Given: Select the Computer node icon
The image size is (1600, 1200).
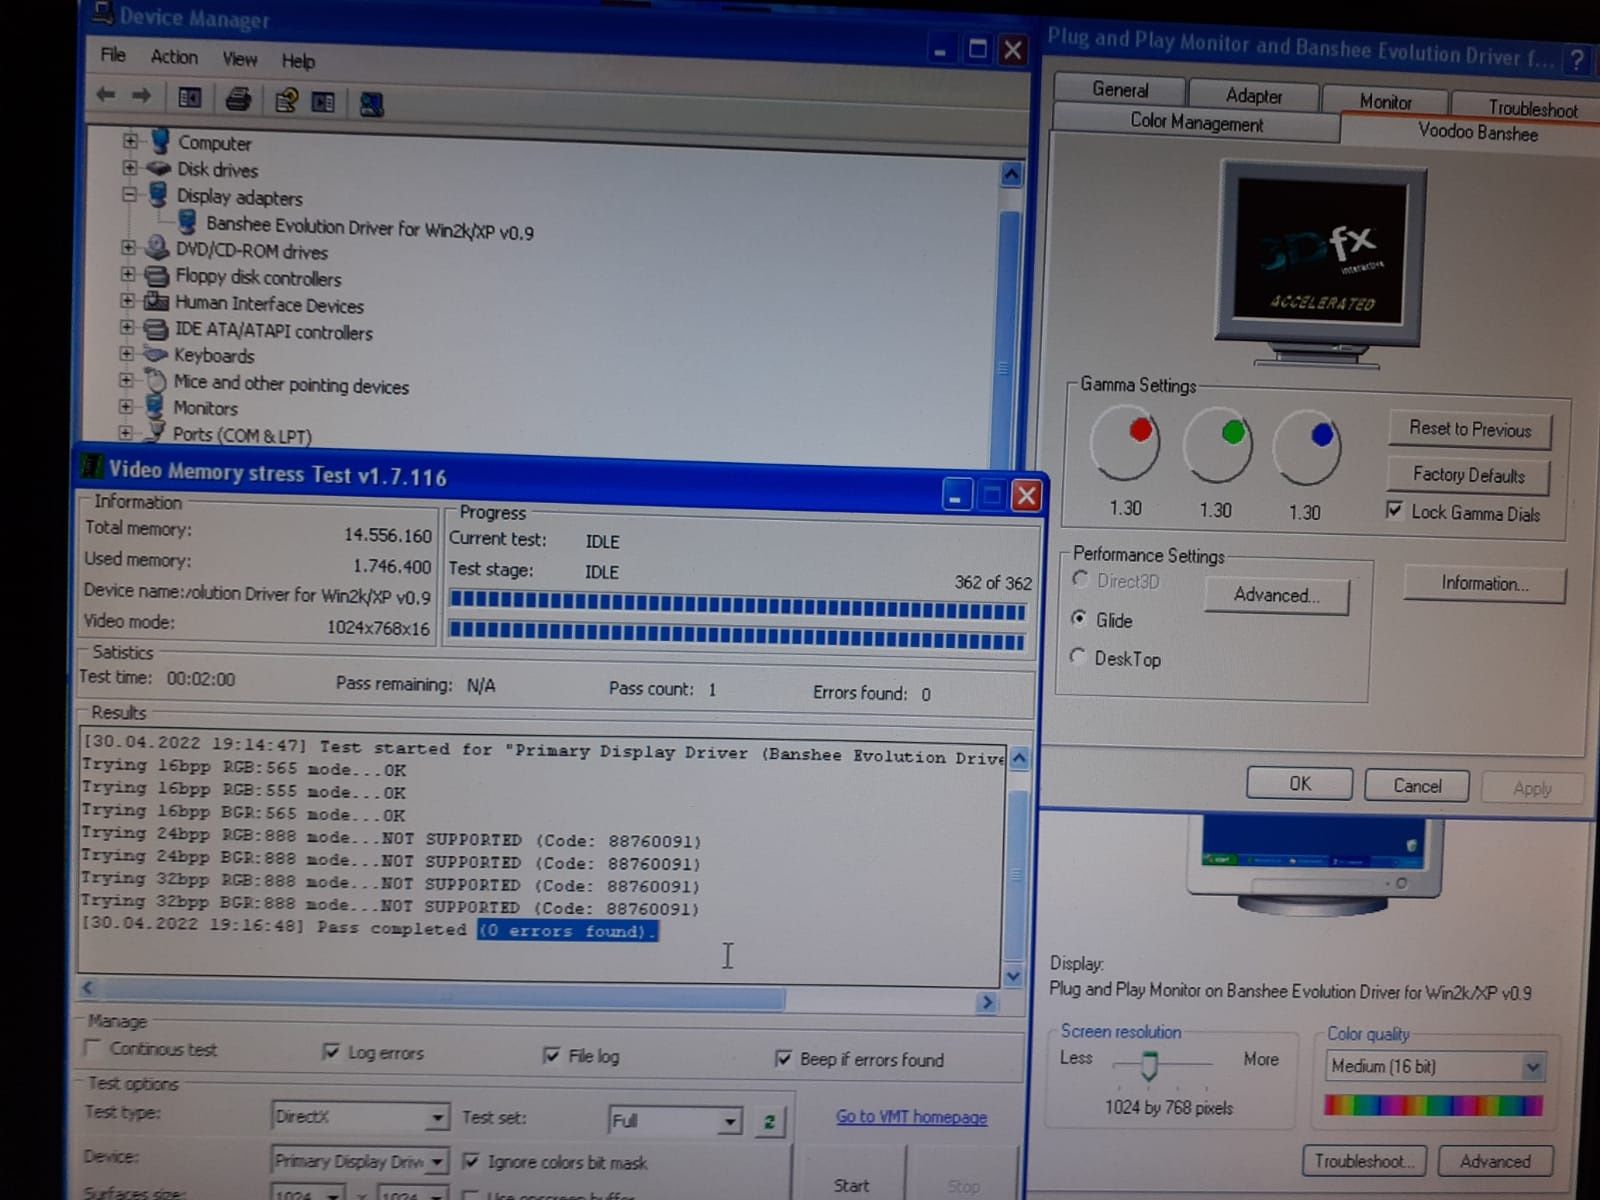Looking at the screenshot, I should (160, 141).
